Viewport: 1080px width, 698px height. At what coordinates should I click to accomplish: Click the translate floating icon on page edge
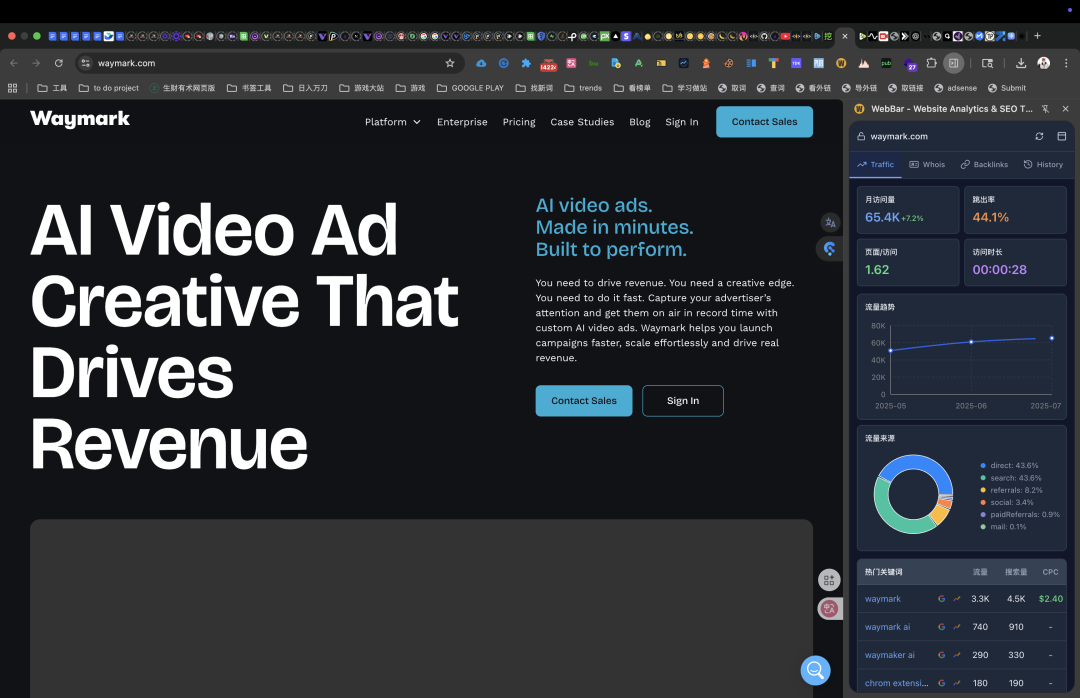(830, 223)
